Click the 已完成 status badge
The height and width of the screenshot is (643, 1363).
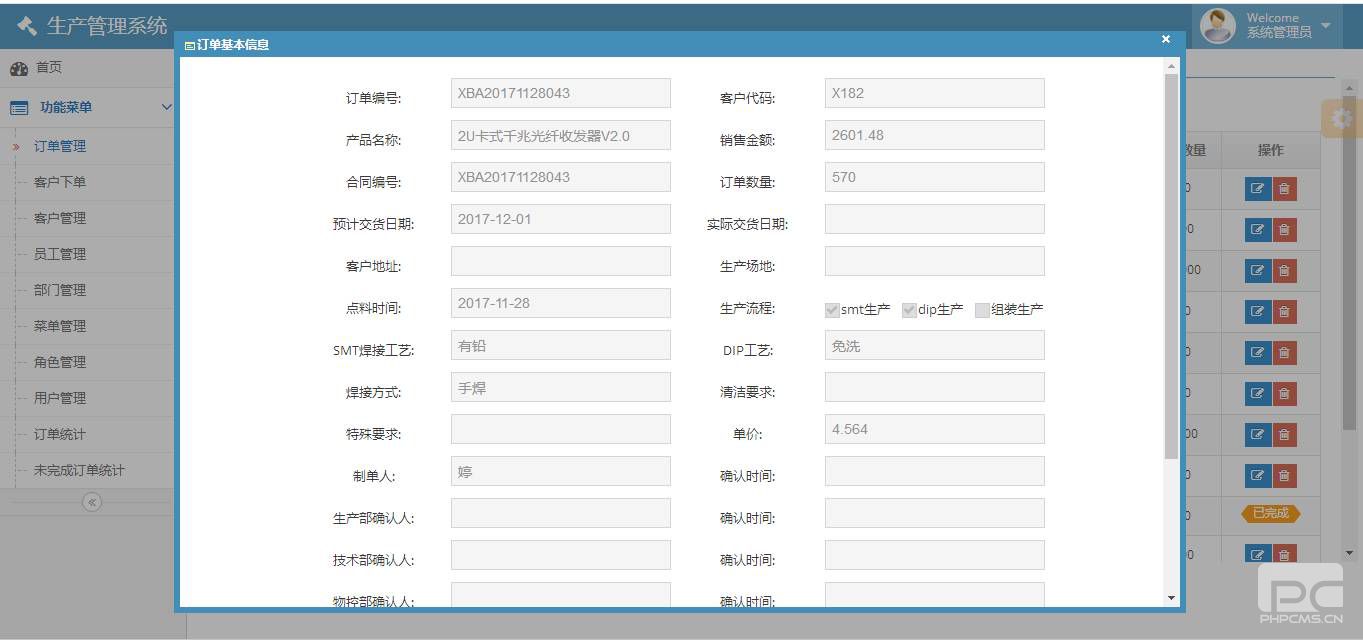click(1270, 513)
